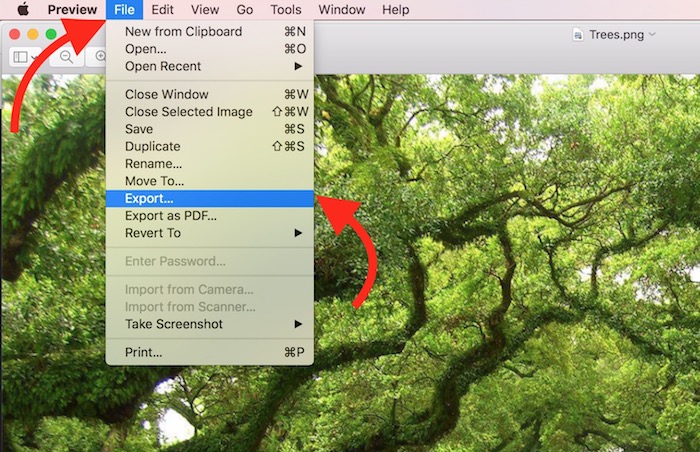Screen dimensions: 700x452
Task: Open the Tools menu in menu bar
Action: point(286,10)
